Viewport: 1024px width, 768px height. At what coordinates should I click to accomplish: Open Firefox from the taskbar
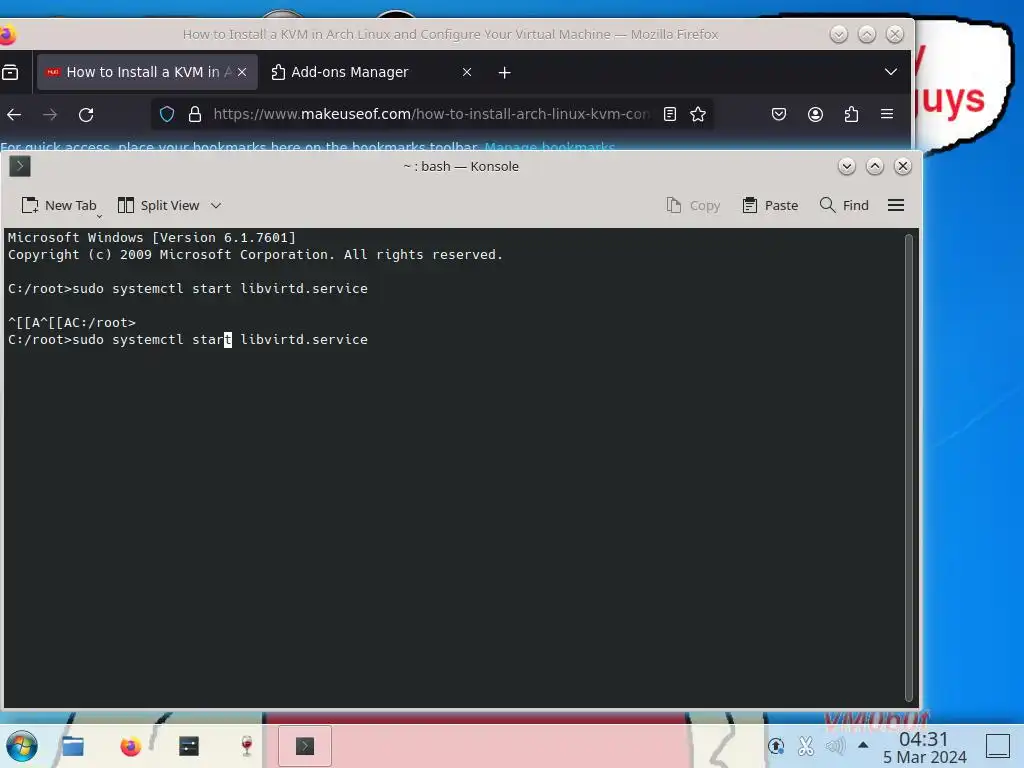131,746
